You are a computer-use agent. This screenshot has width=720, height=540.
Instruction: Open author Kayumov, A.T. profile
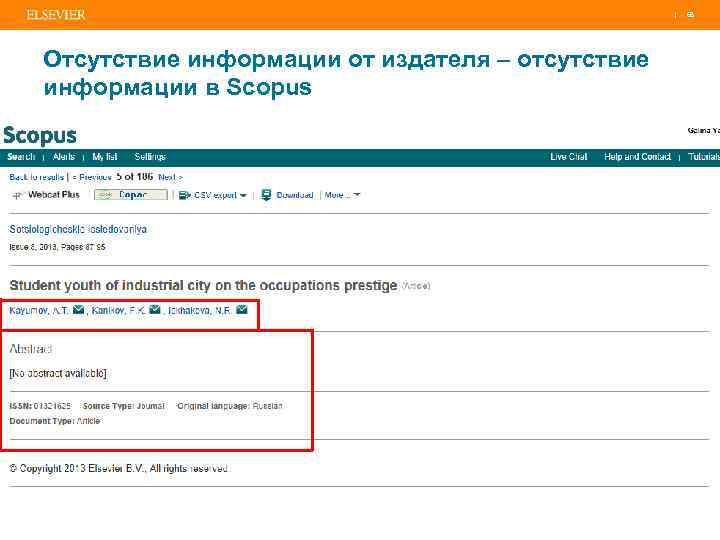point(39,310)
